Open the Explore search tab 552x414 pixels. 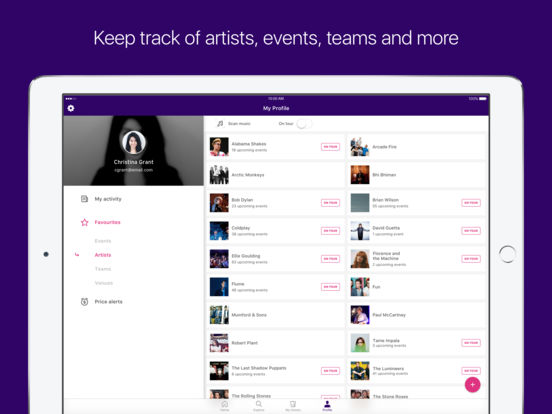tap(259, 406)
